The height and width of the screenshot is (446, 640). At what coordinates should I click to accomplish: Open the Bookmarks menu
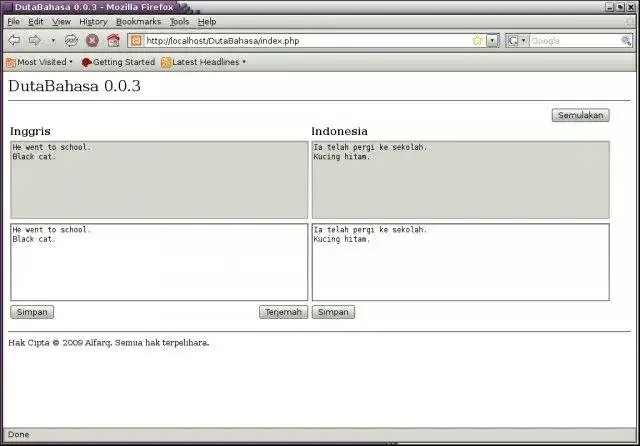138,22
